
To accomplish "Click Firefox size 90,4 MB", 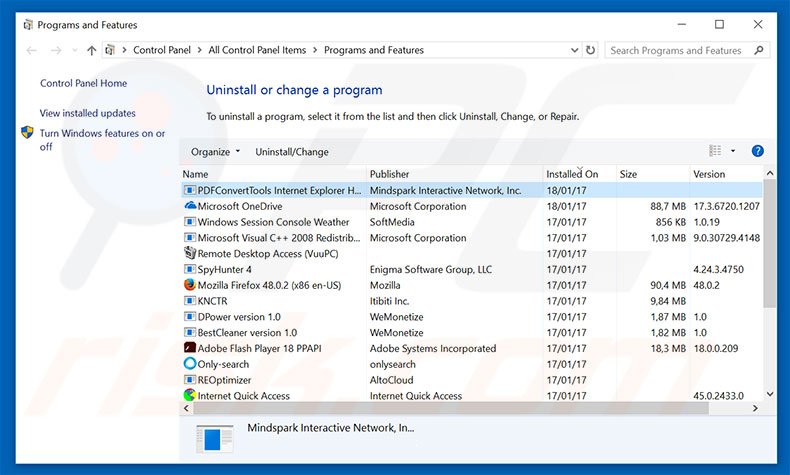I will pos(668,285).
